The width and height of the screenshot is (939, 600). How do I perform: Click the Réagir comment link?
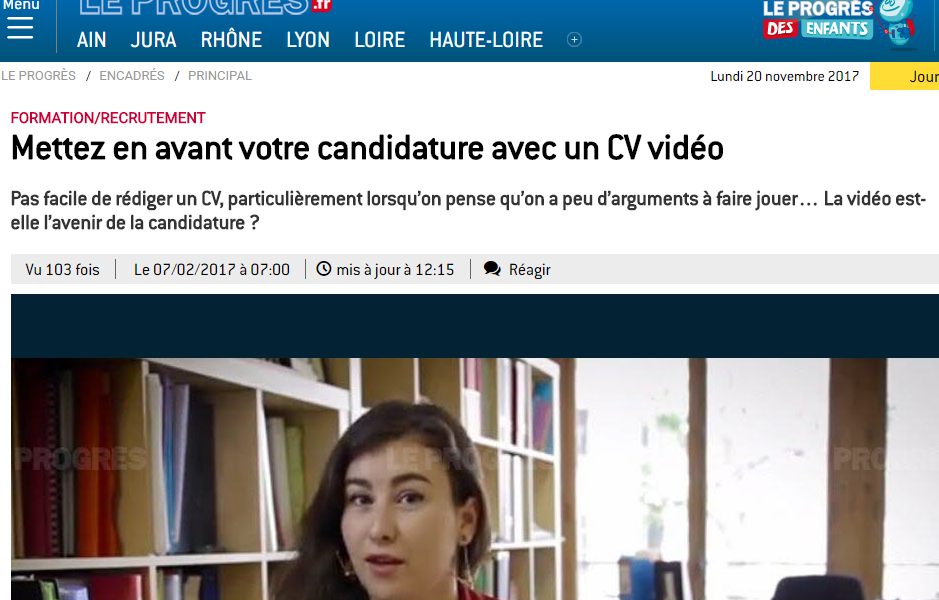529,270
